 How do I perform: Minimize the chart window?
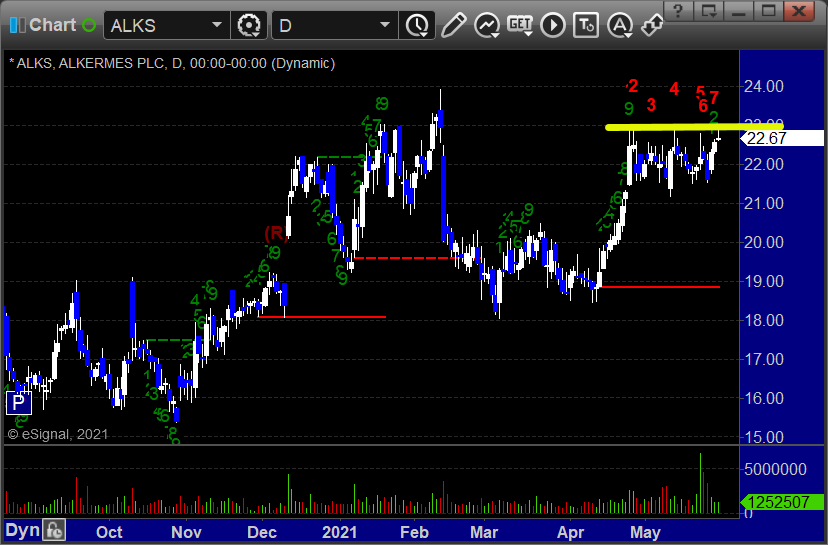[739, 11]
